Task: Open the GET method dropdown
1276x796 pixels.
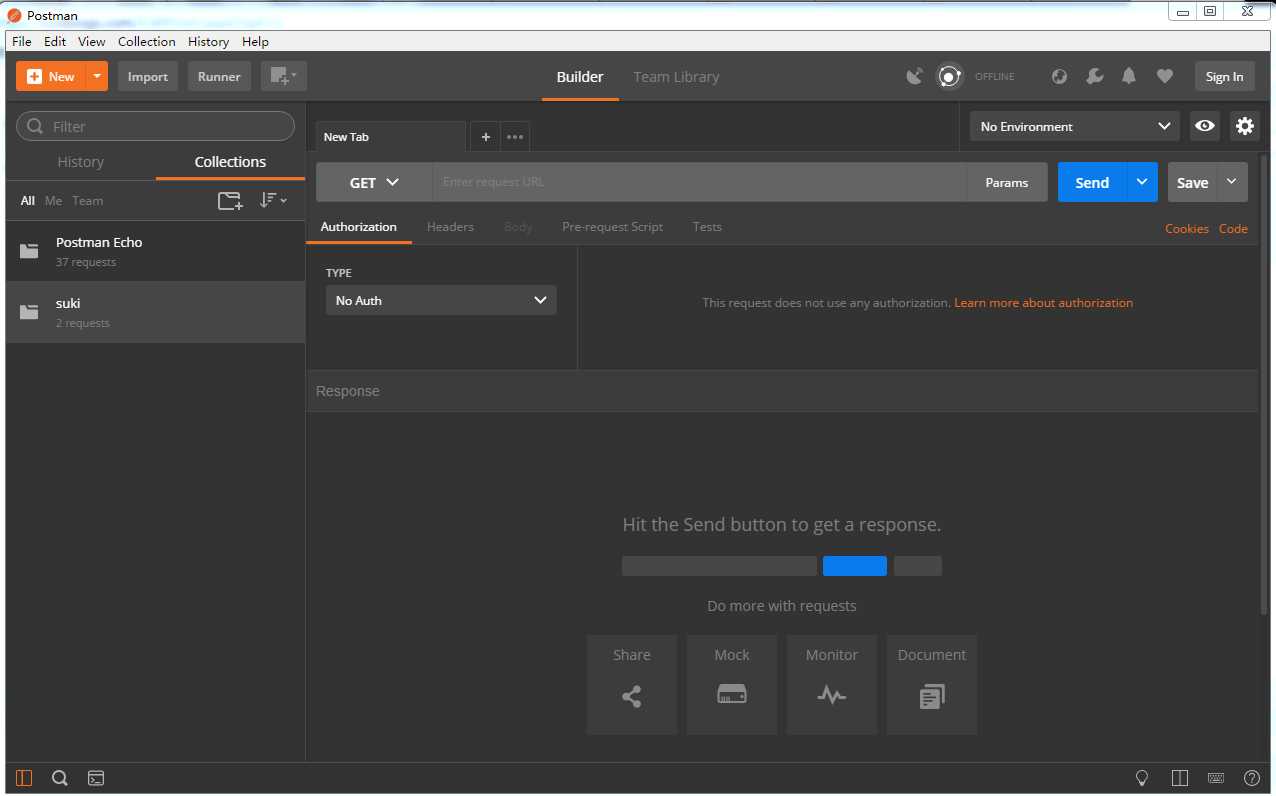Action: [x=374, y=182]
